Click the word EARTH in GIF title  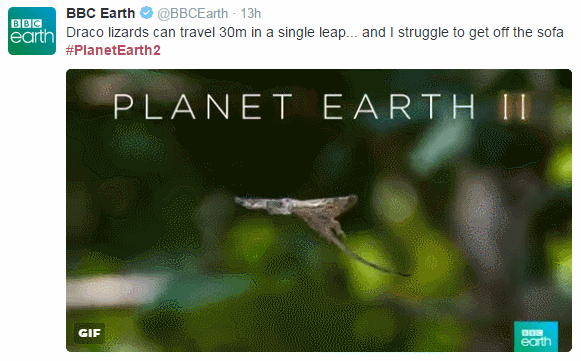[399, 106]
